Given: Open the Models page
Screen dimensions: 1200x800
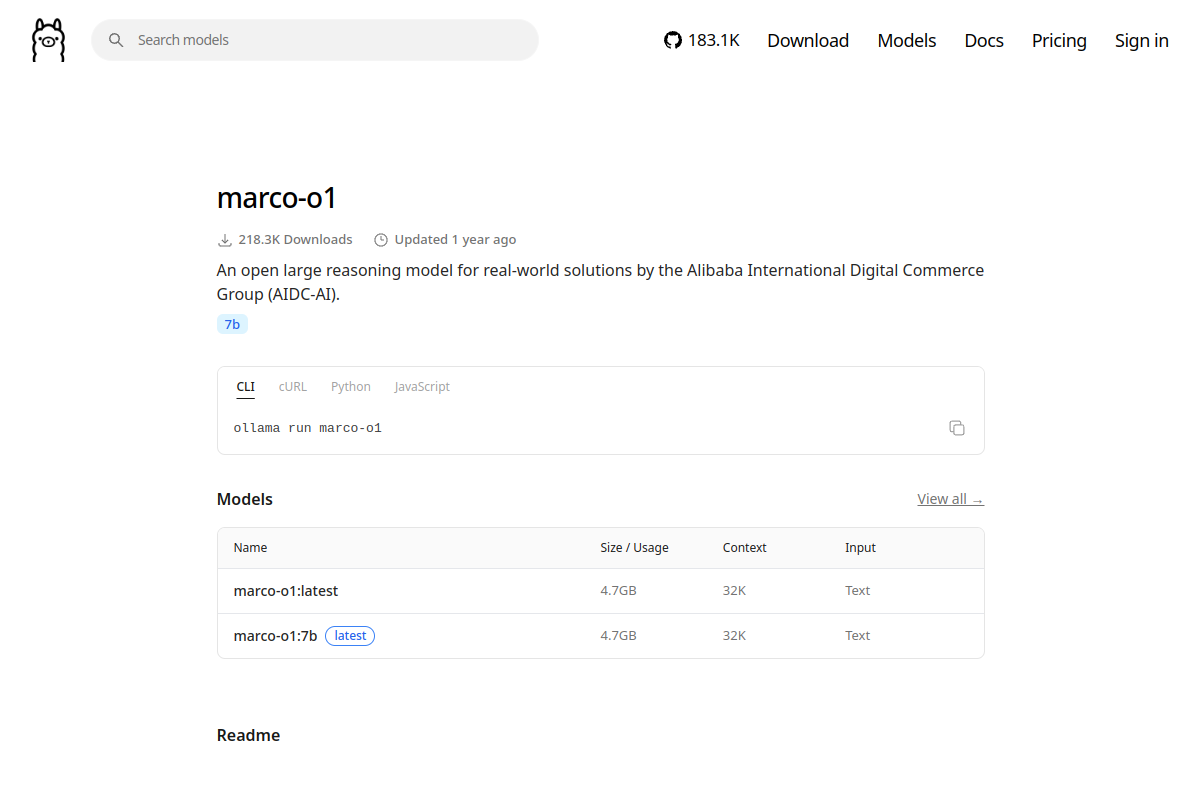Looking at the screenshot, I should click(x=907, y=40).
